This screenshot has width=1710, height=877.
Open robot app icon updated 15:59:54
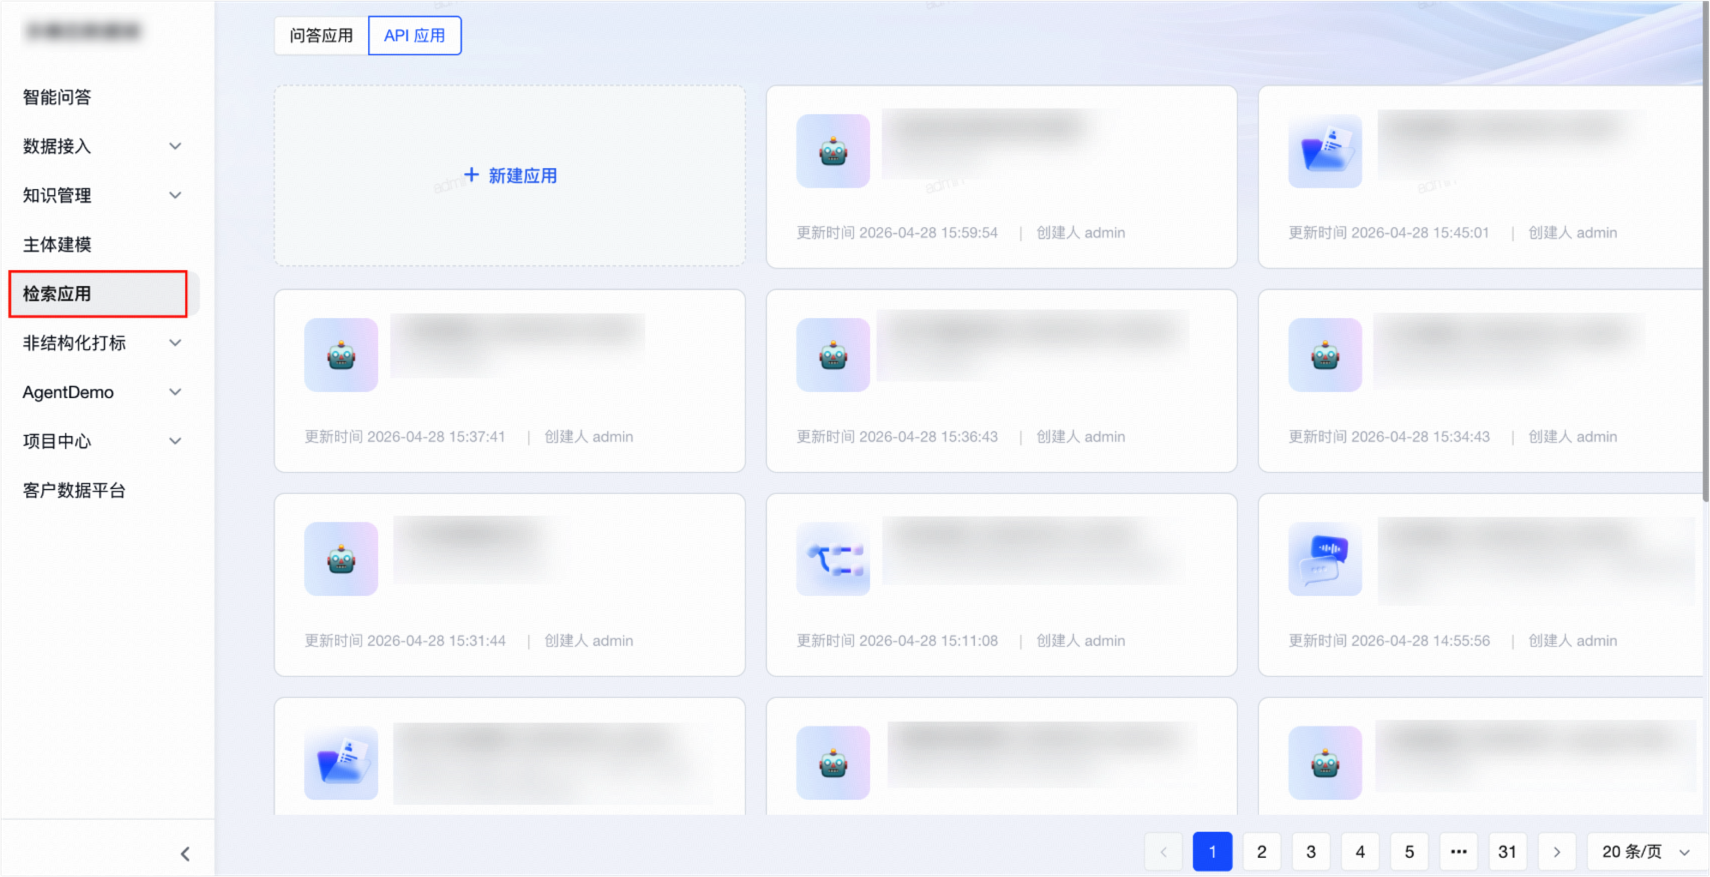833,151
